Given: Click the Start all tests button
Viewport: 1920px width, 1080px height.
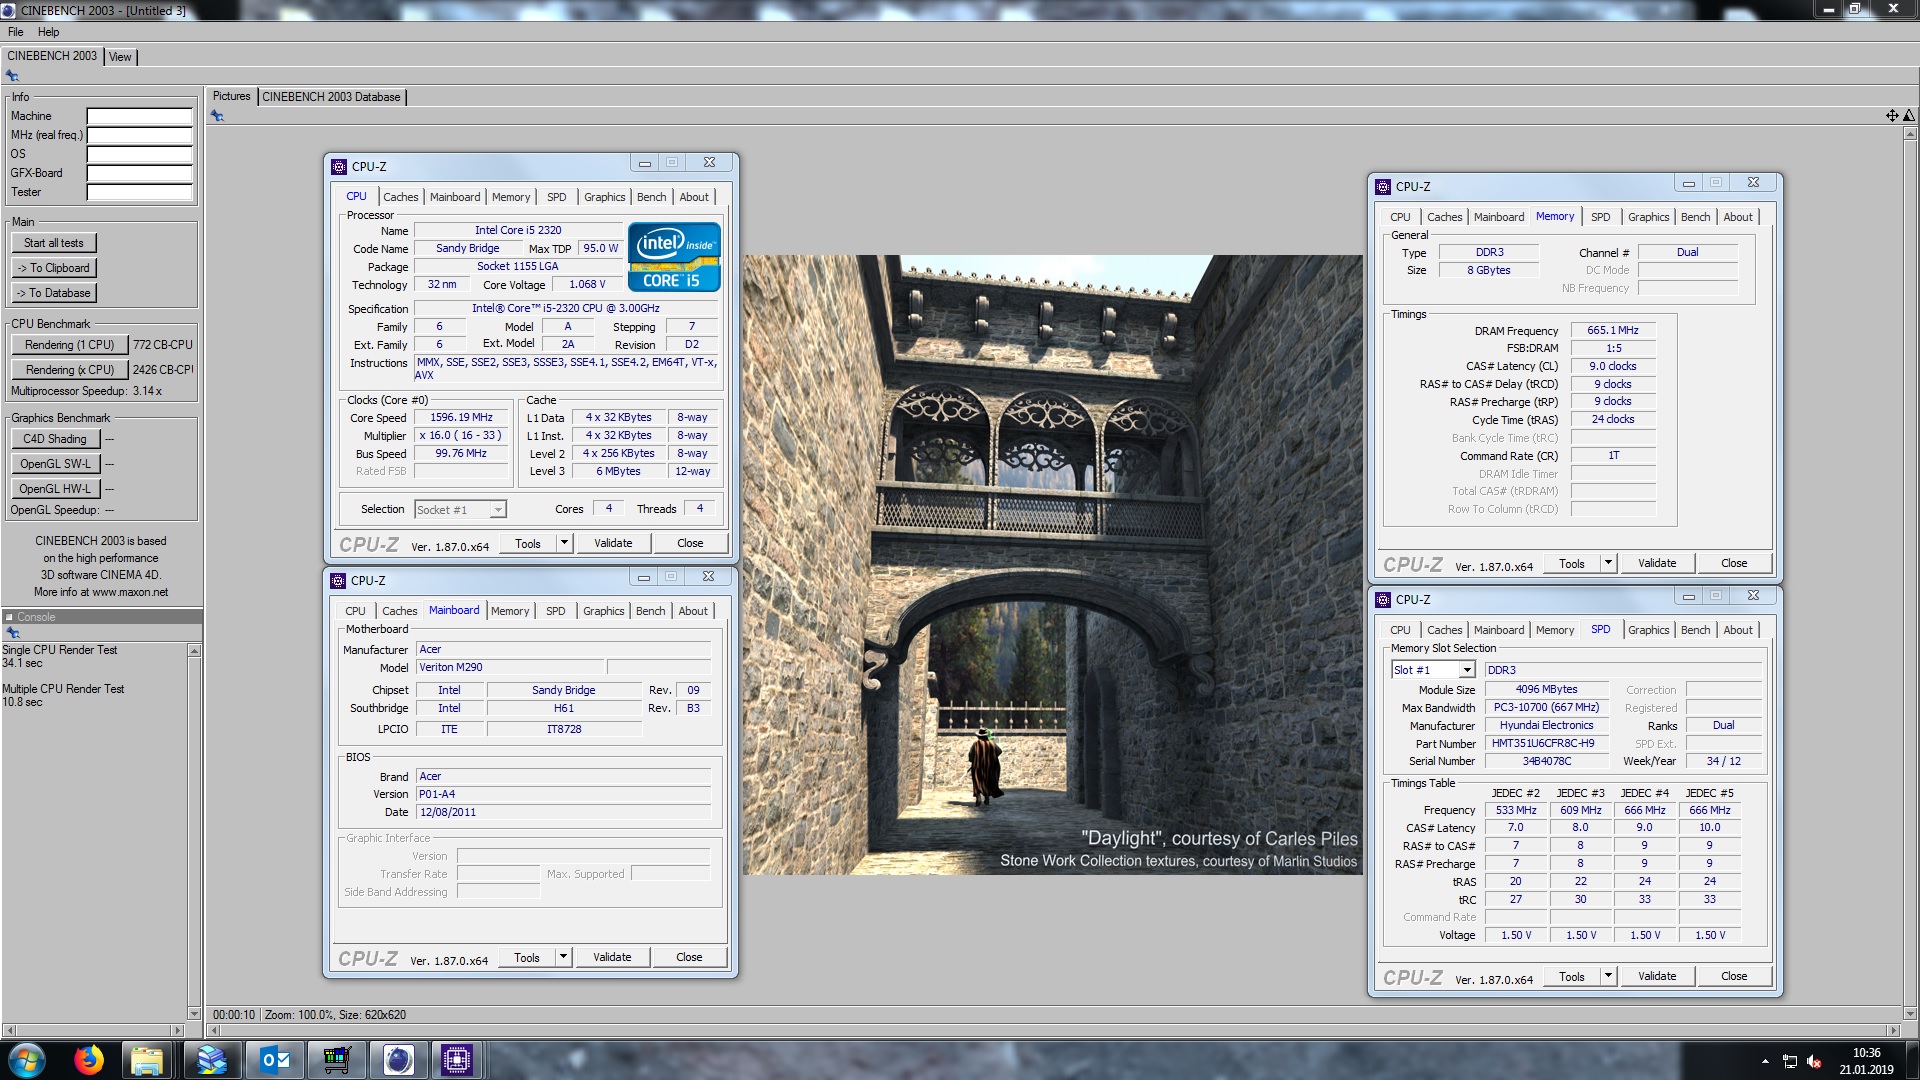Looking at the screenshot, I should pyautogui.click(x=54, y=243).
